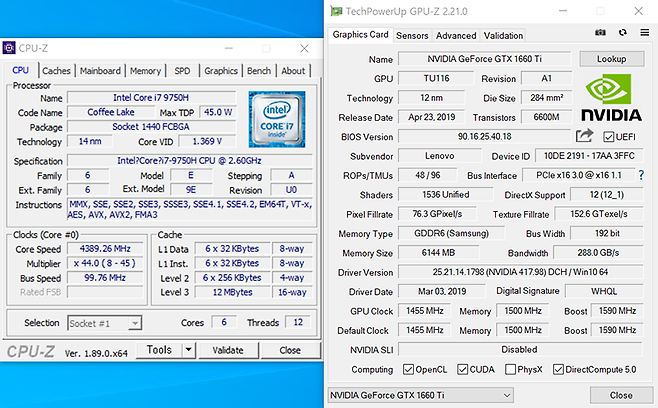Click the Tools button in CPU-Z
The image size is (658, 408).
tap(159, 350)
